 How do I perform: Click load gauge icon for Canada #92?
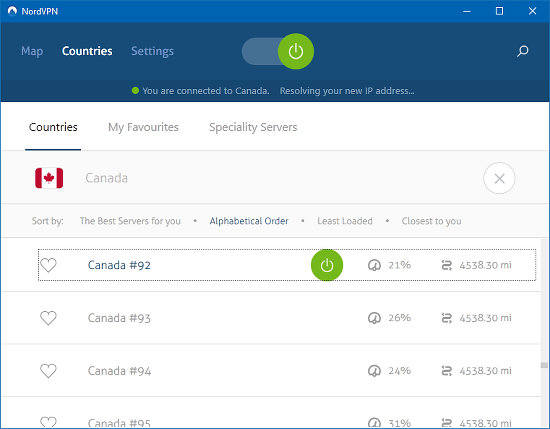coord(374,265)
